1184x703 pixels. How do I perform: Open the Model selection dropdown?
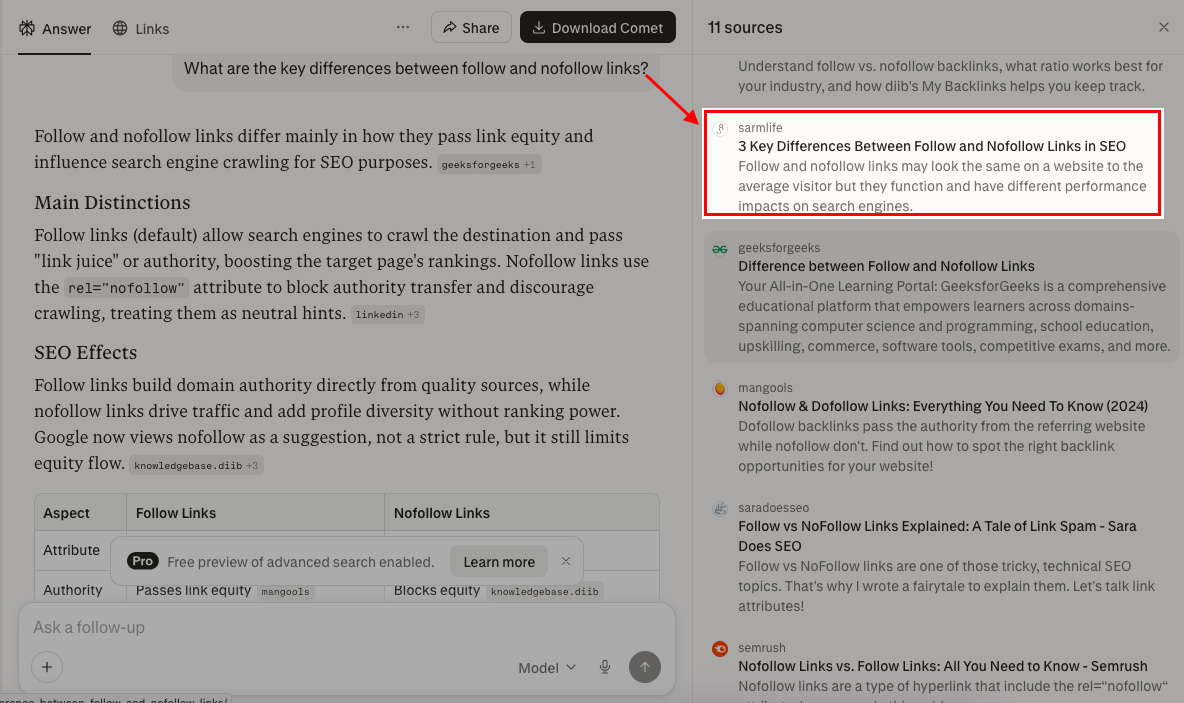pos(546,667)
